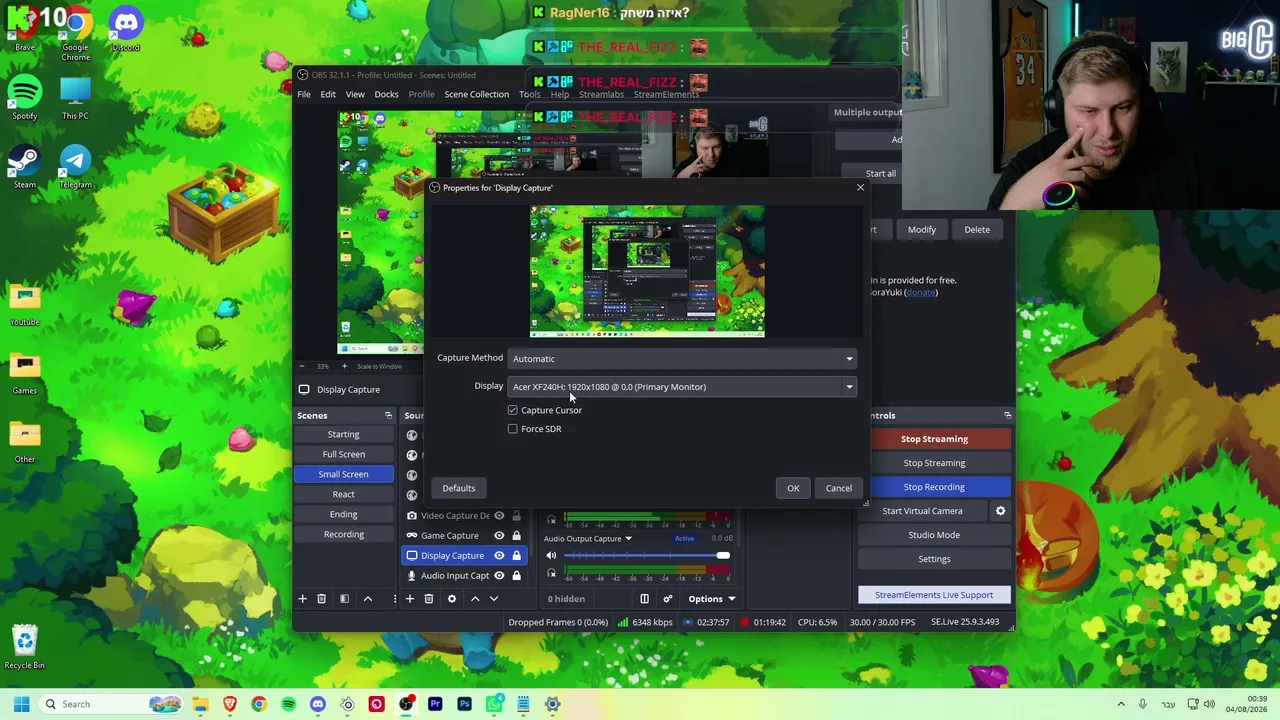Open the Youtube folder on the desktop
The image size is (1280, 720).
[24, 304]
